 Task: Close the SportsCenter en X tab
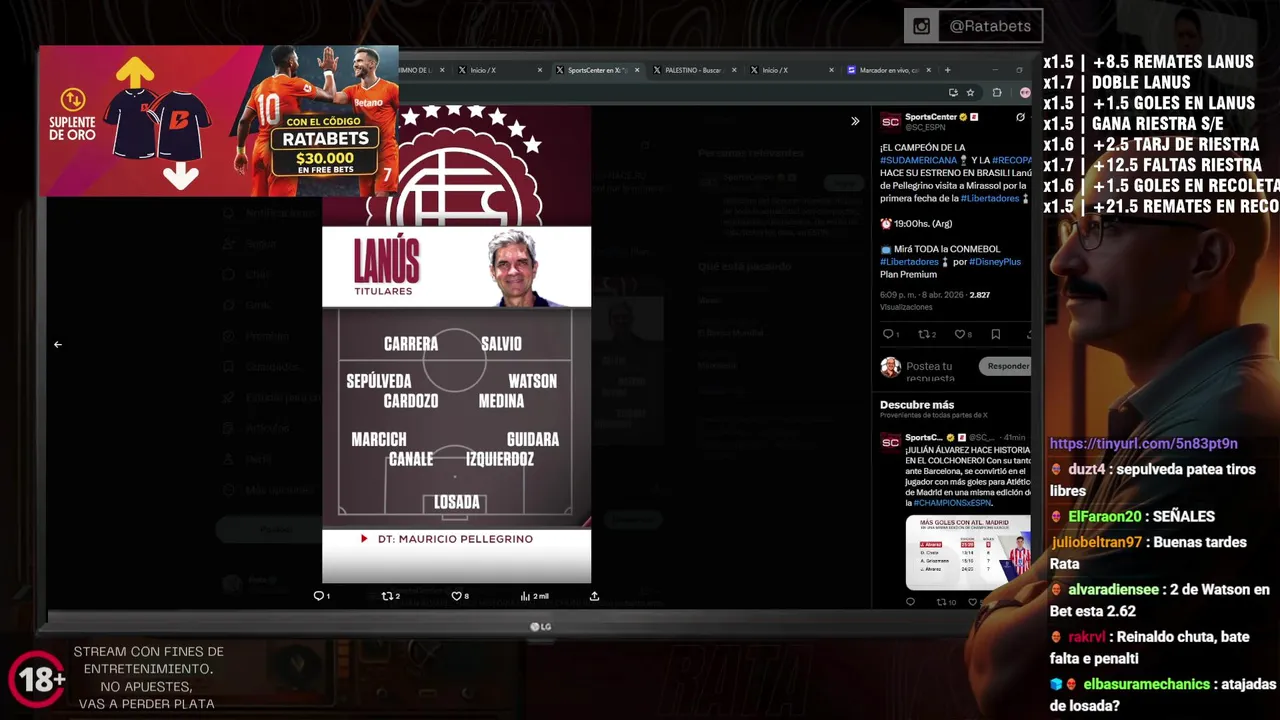point(637,70)
